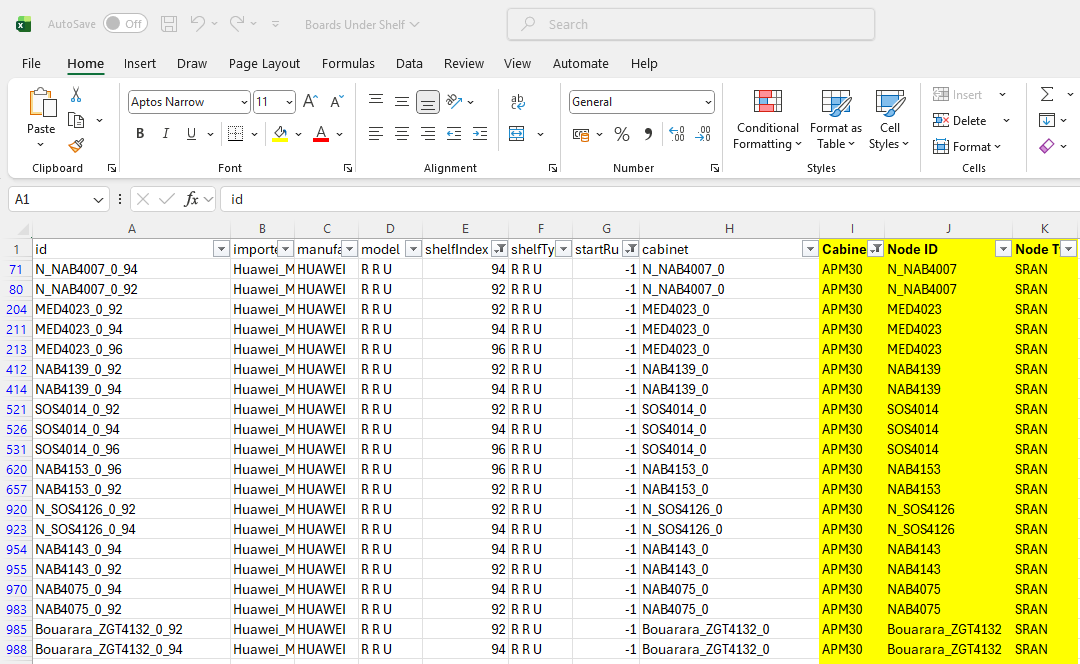Click the Format as Table button
This screenshot has width=1080, height=664.
pos(835,120)
